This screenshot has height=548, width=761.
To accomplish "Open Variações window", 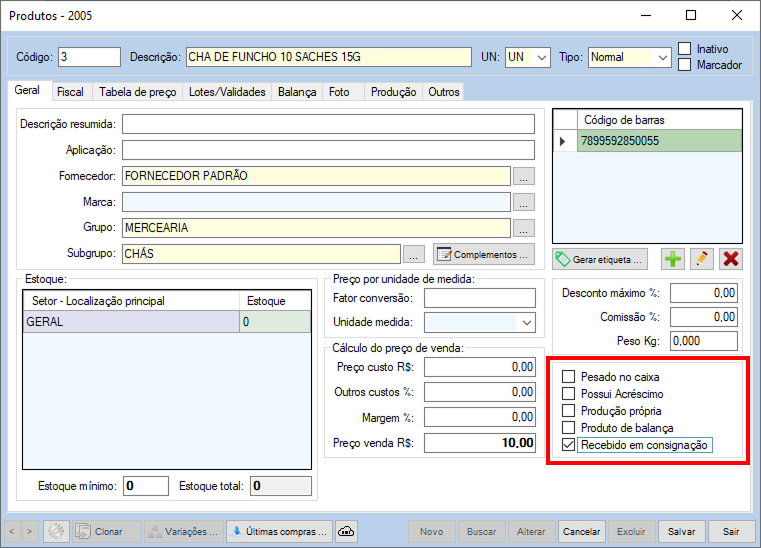I will pyautogui.click(x=184, y=531).
